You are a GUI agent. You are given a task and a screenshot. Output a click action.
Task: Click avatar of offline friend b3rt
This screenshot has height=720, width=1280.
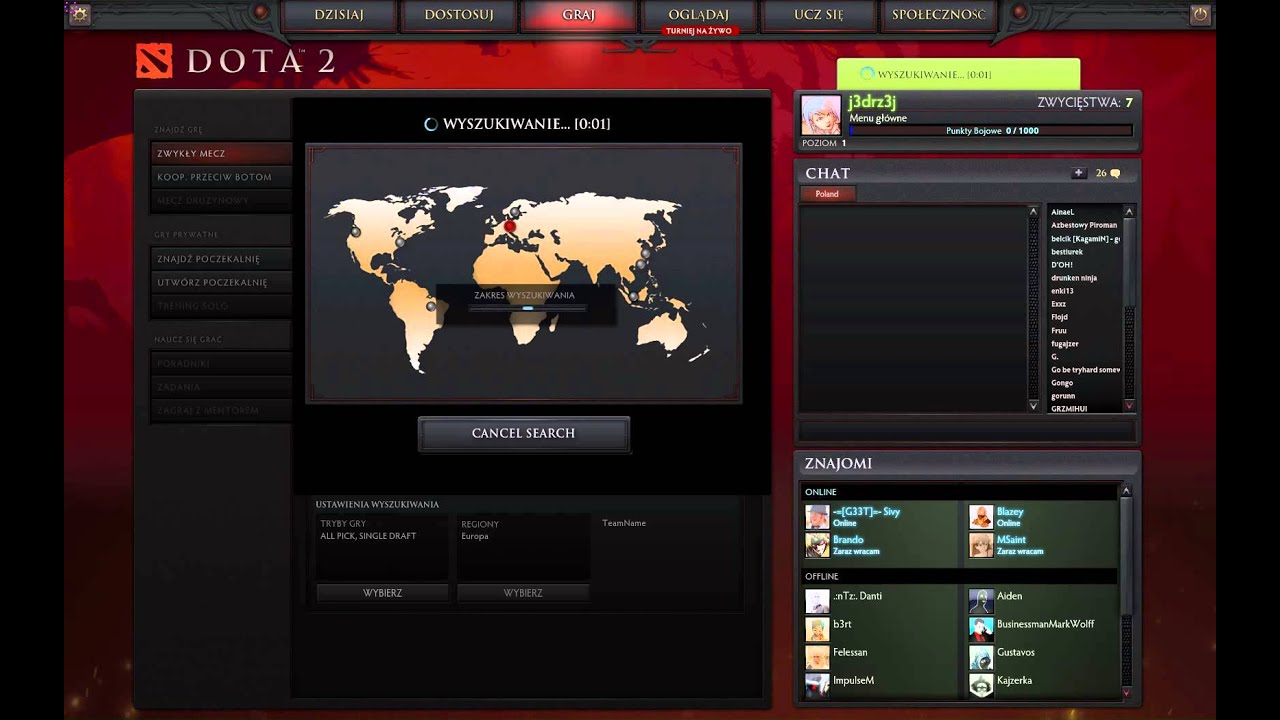pos(818,629)
